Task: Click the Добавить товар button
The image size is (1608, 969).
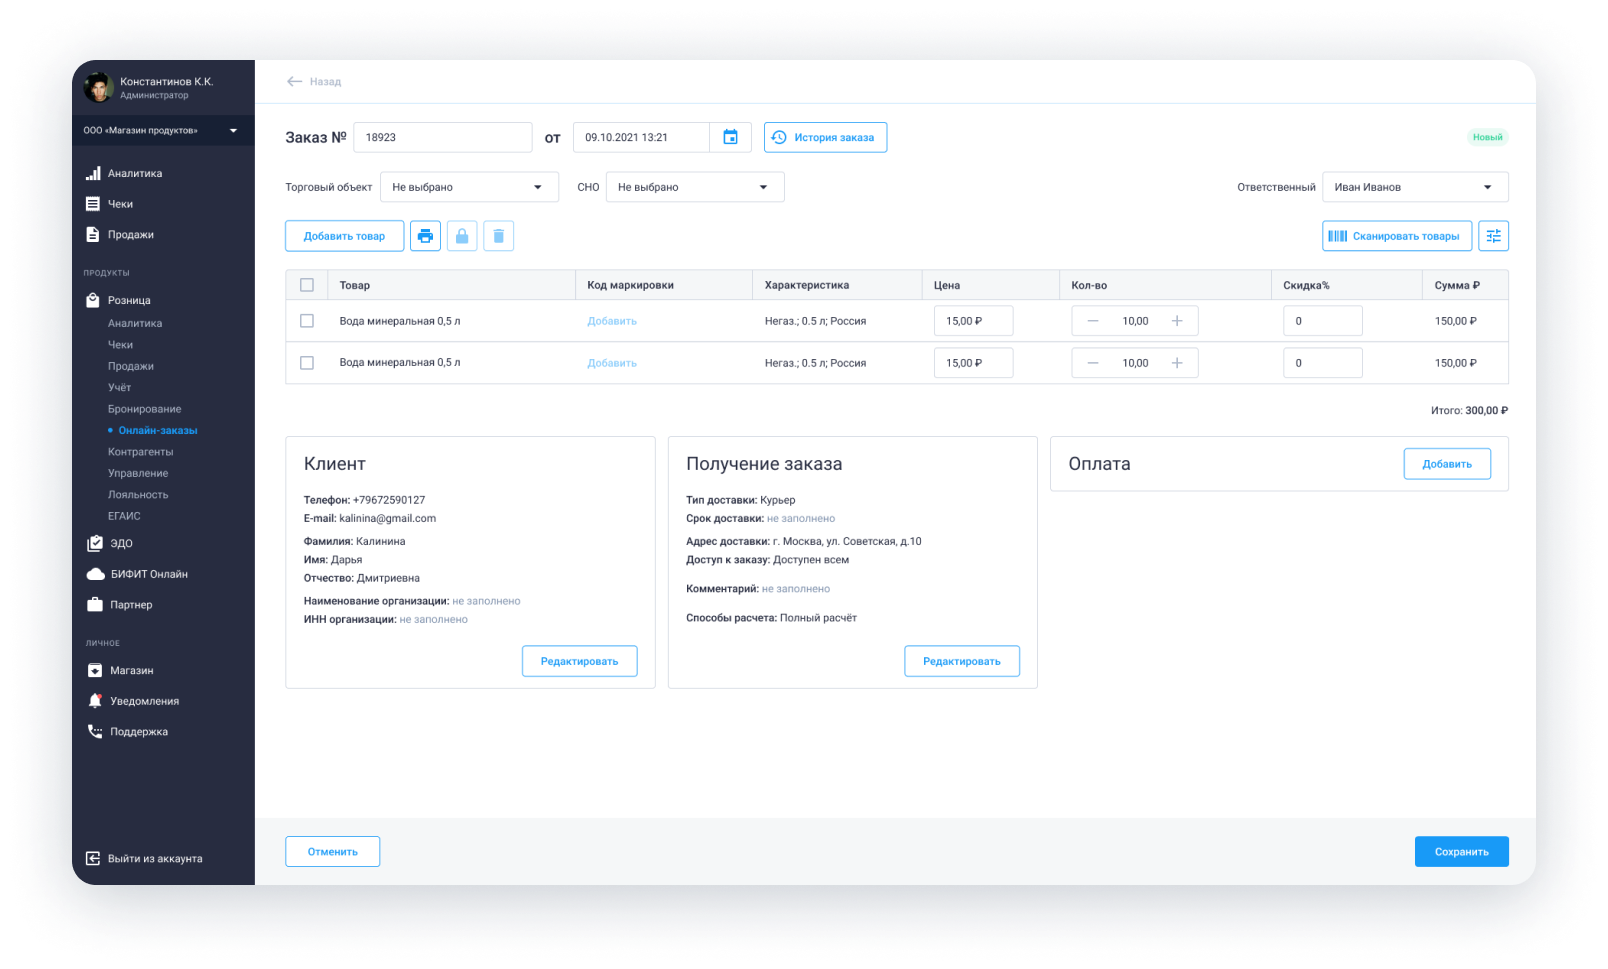Action: click(344, 236)
